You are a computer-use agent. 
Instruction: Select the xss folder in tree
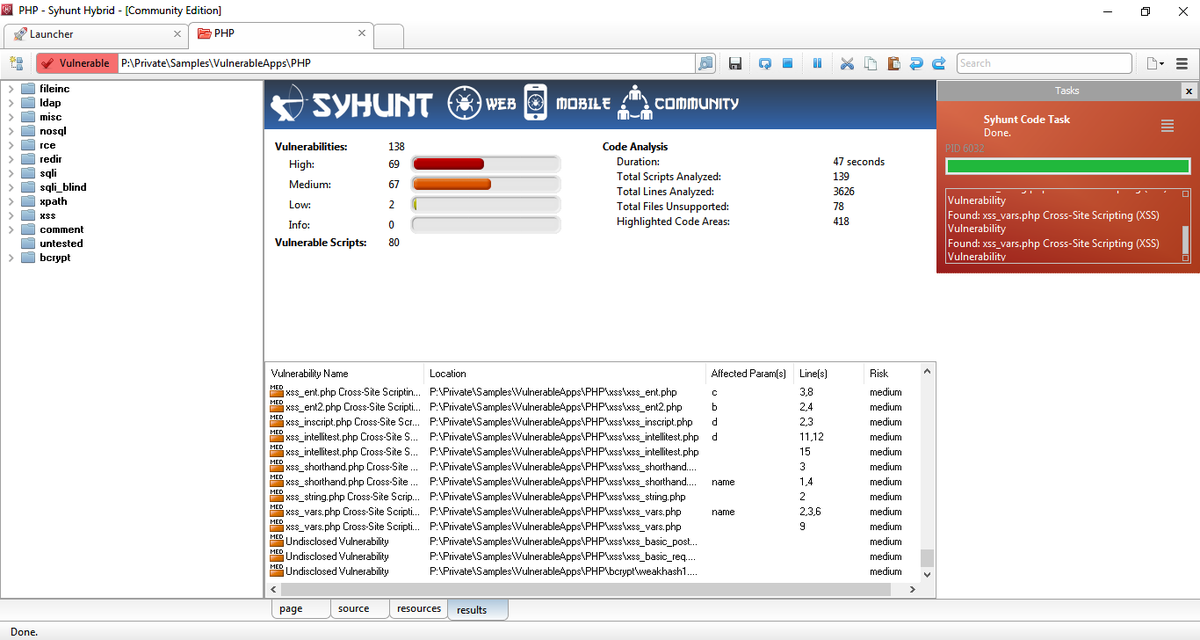pyautogui.click(x=47, y=215)
